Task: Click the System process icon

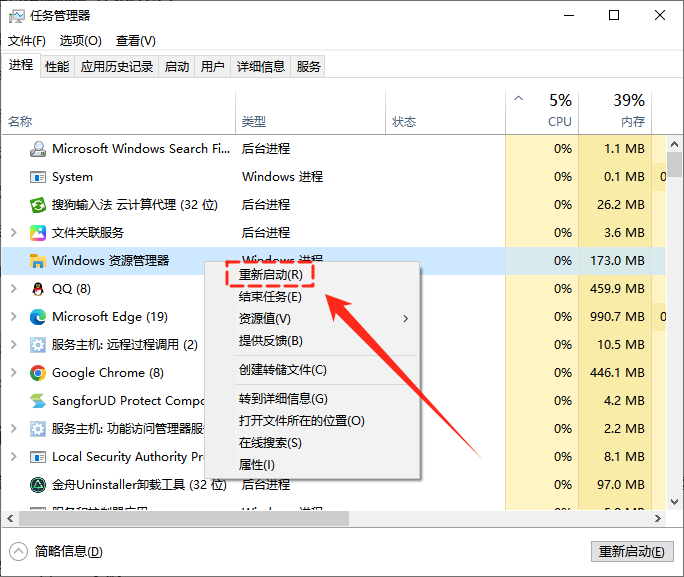Action: pyautogui.click(x=38, y=177)
